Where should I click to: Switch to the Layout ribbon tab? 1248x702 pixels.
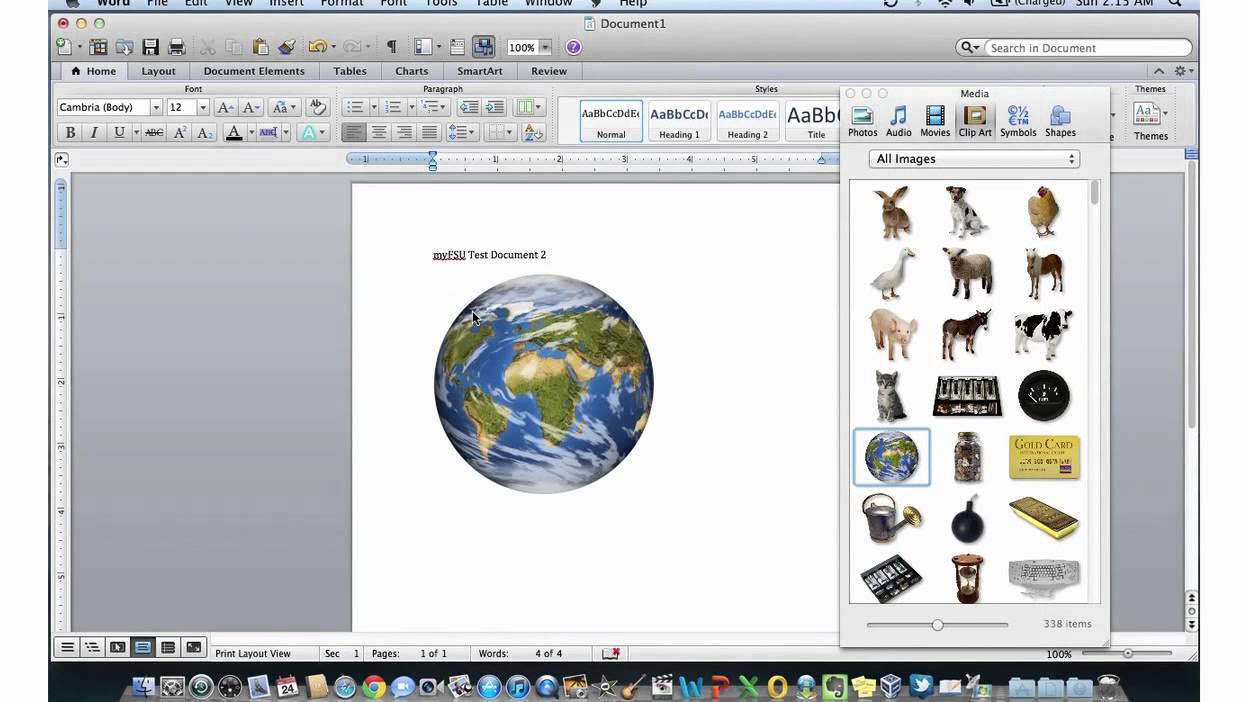coord(158,71)
